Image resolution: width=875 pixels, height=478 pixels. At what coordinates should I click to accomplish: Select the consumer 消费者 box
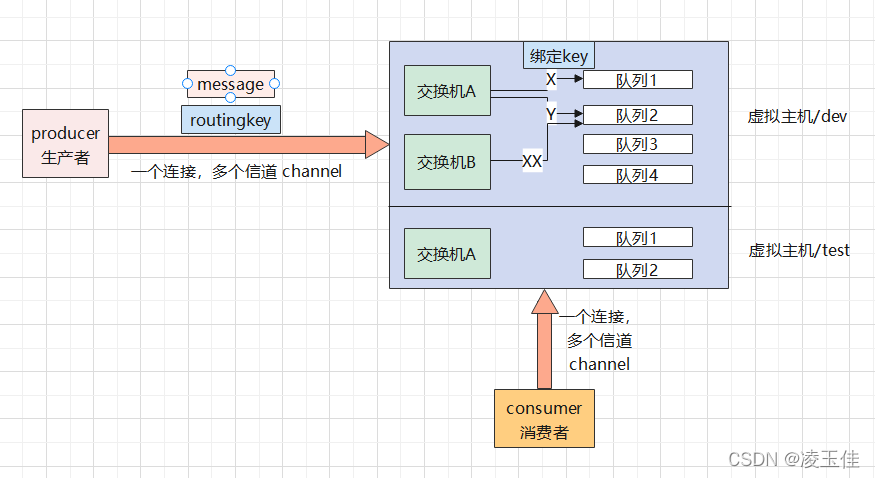coord(544,418)
